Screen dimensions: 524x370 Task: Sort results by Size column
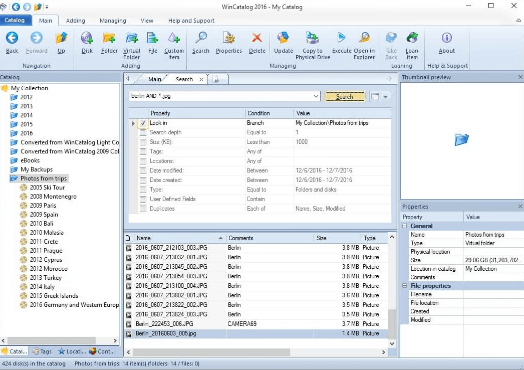click(337, 238)
